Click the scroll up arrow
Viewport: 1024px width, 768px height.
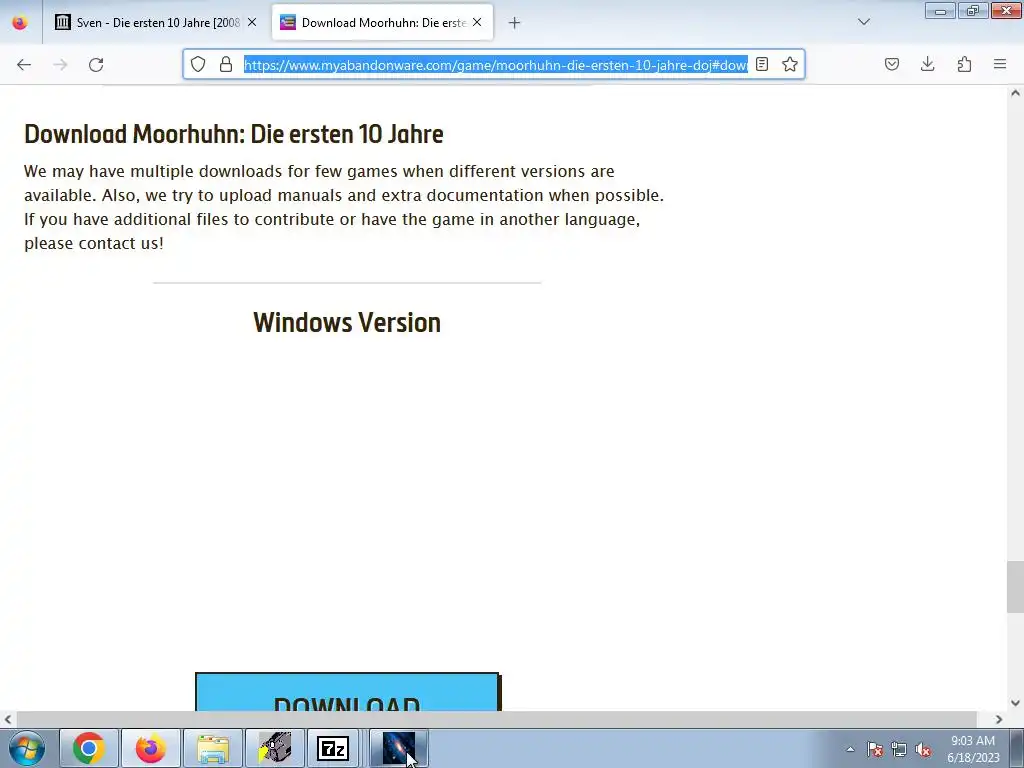(1015, 93)
